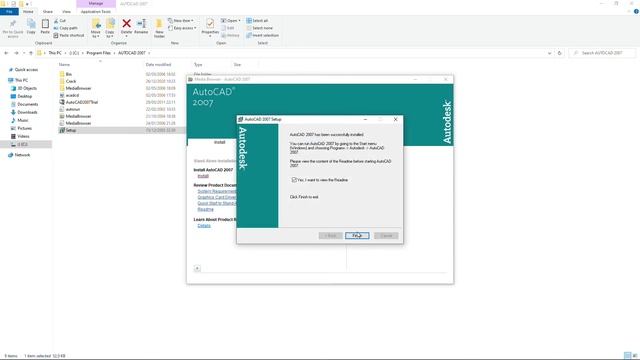
Task: Click the plus button in Media Browser
Action: (197, 268)
